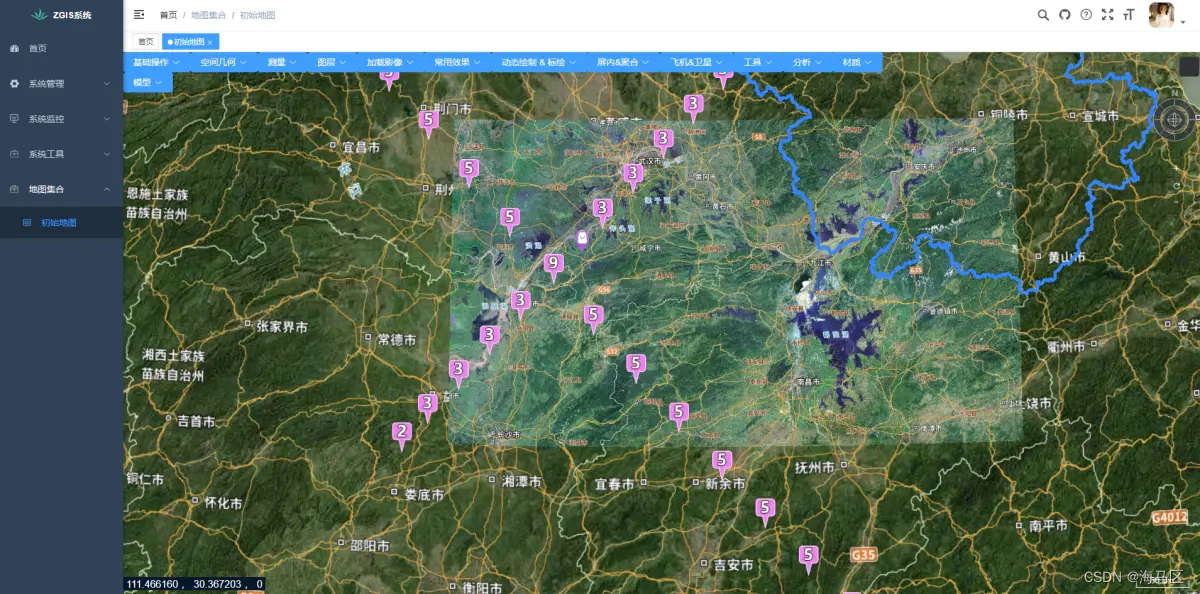Click the 系统监控 monitor icon
This screenshot has width=1200, height=594.
14,119
